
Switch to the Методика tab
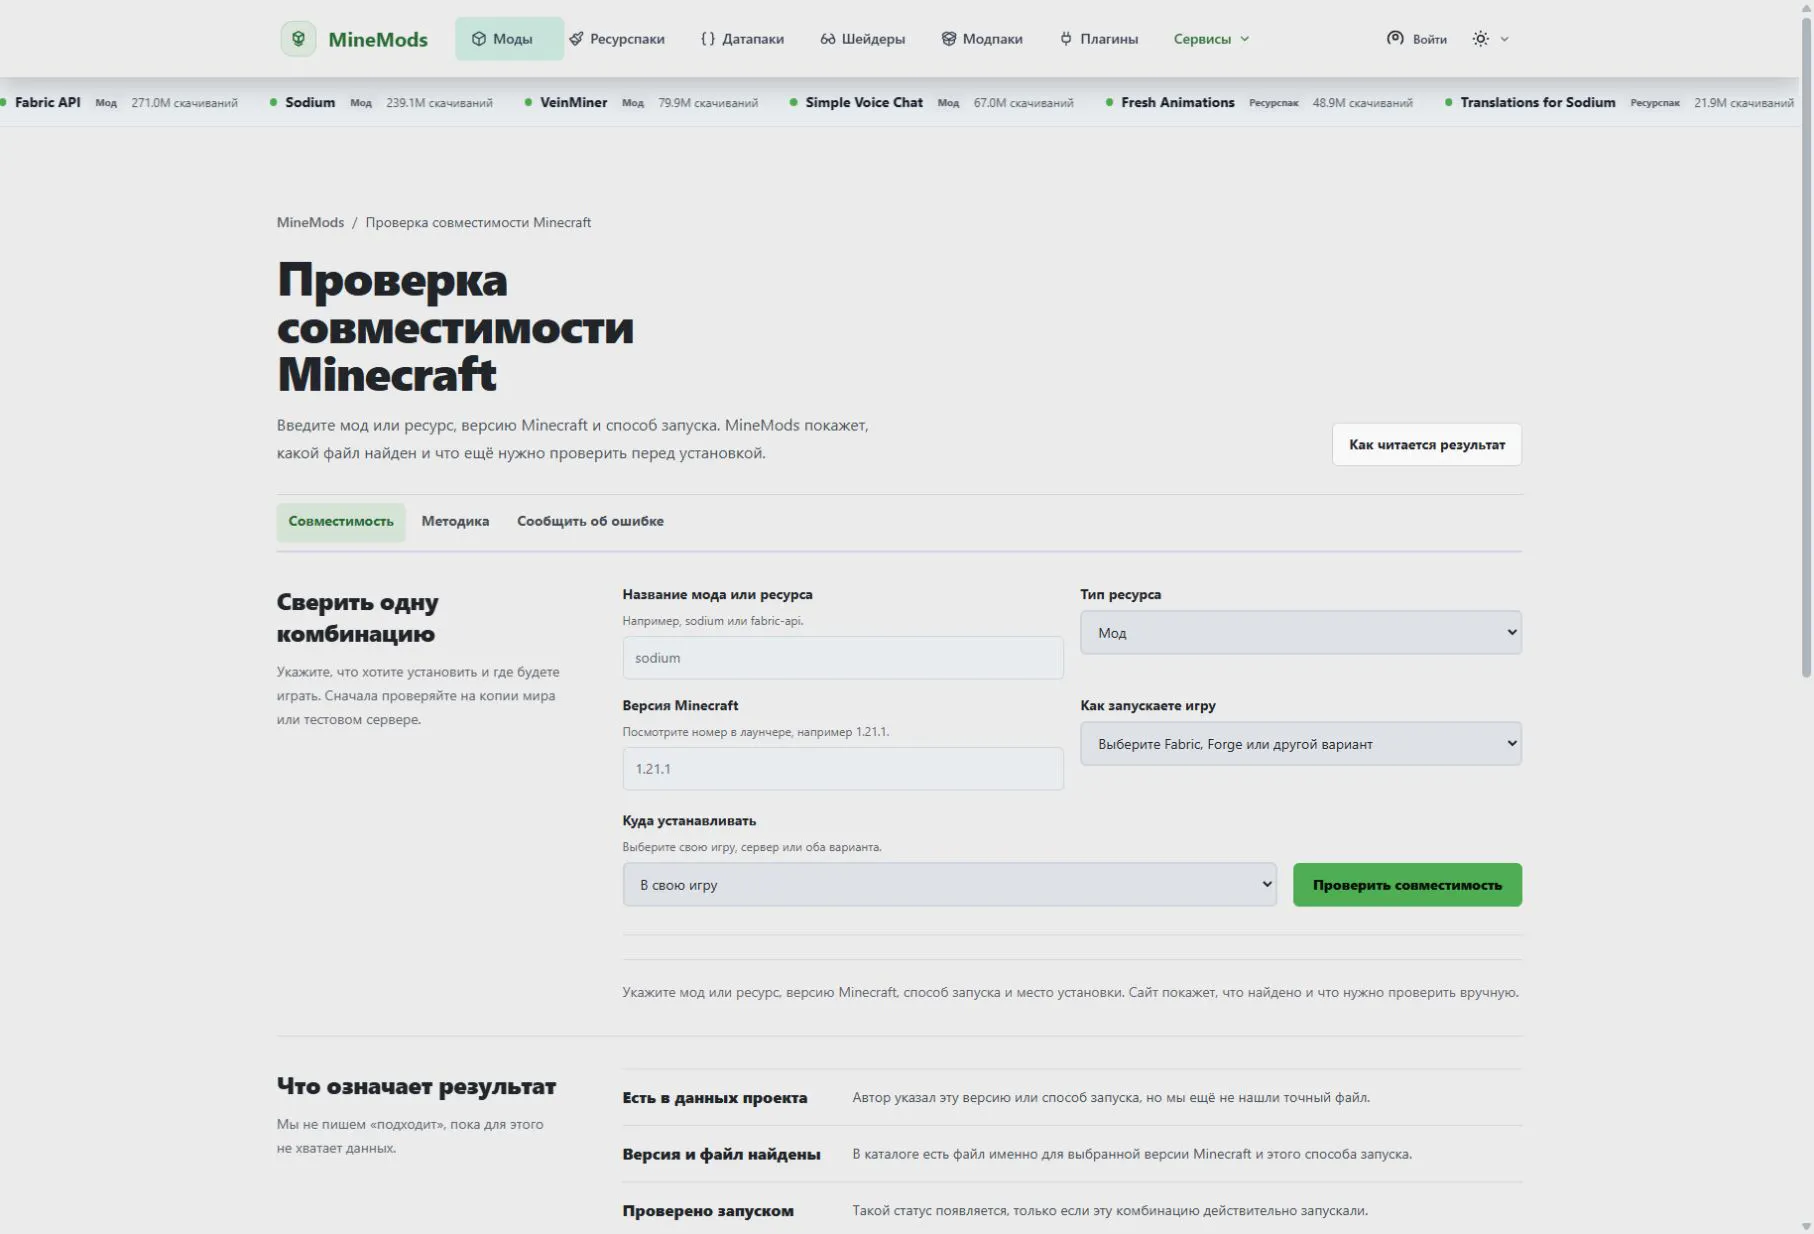[x=455, y=522]
